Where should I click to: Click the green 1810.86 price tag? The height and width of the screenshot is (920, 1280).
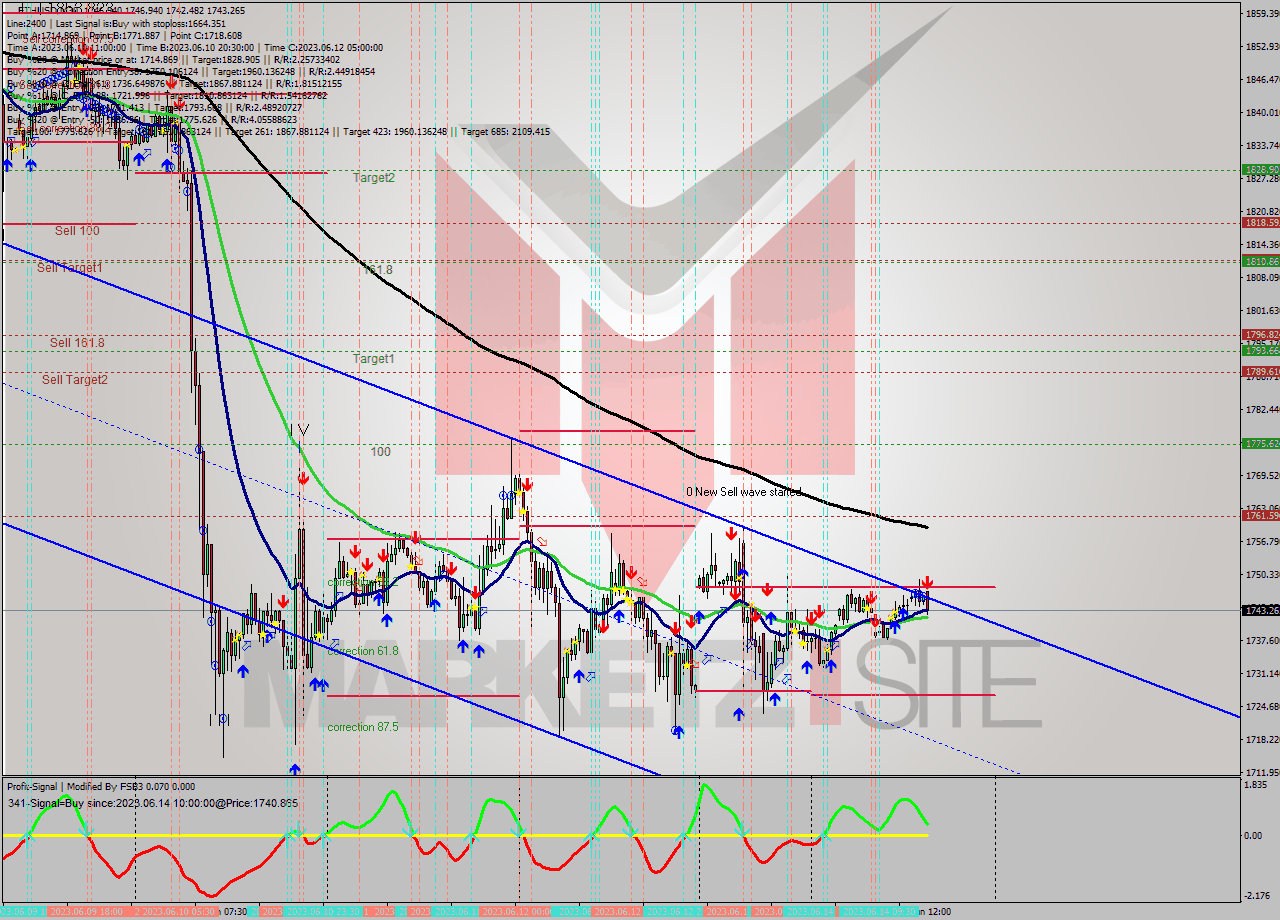(1260, 261)
